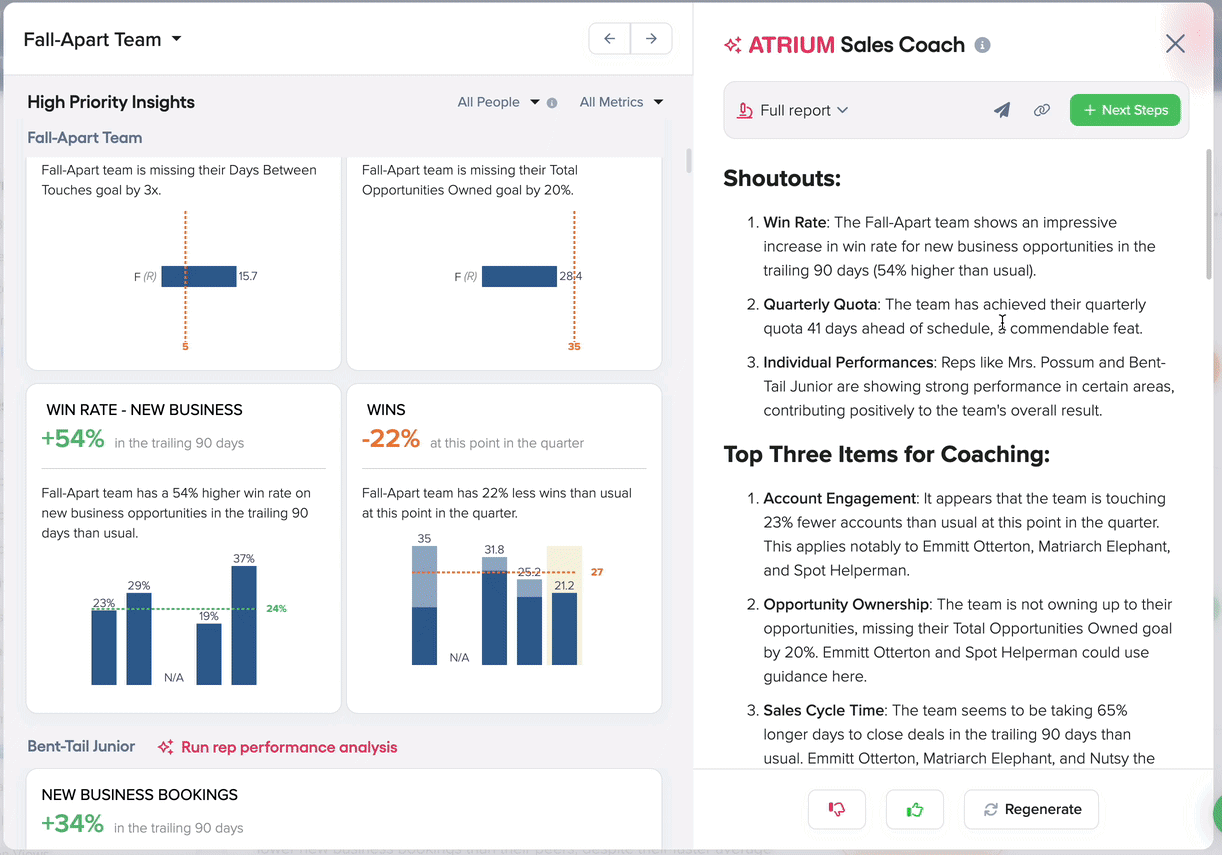Give thumbs down feedback
The width and height of the screenshot is (1222, 855).
coord(837,809)
